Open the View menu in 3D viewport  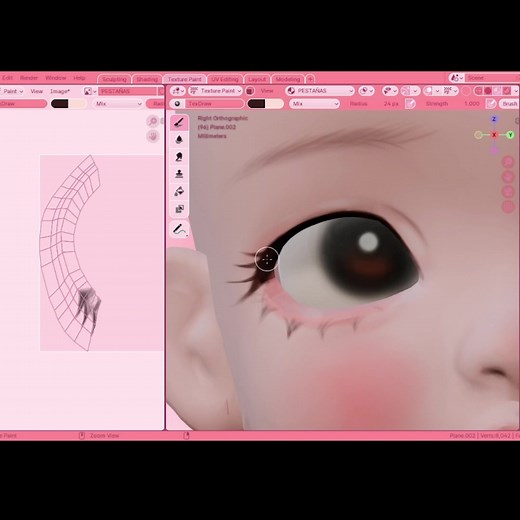tap(267, 91)
